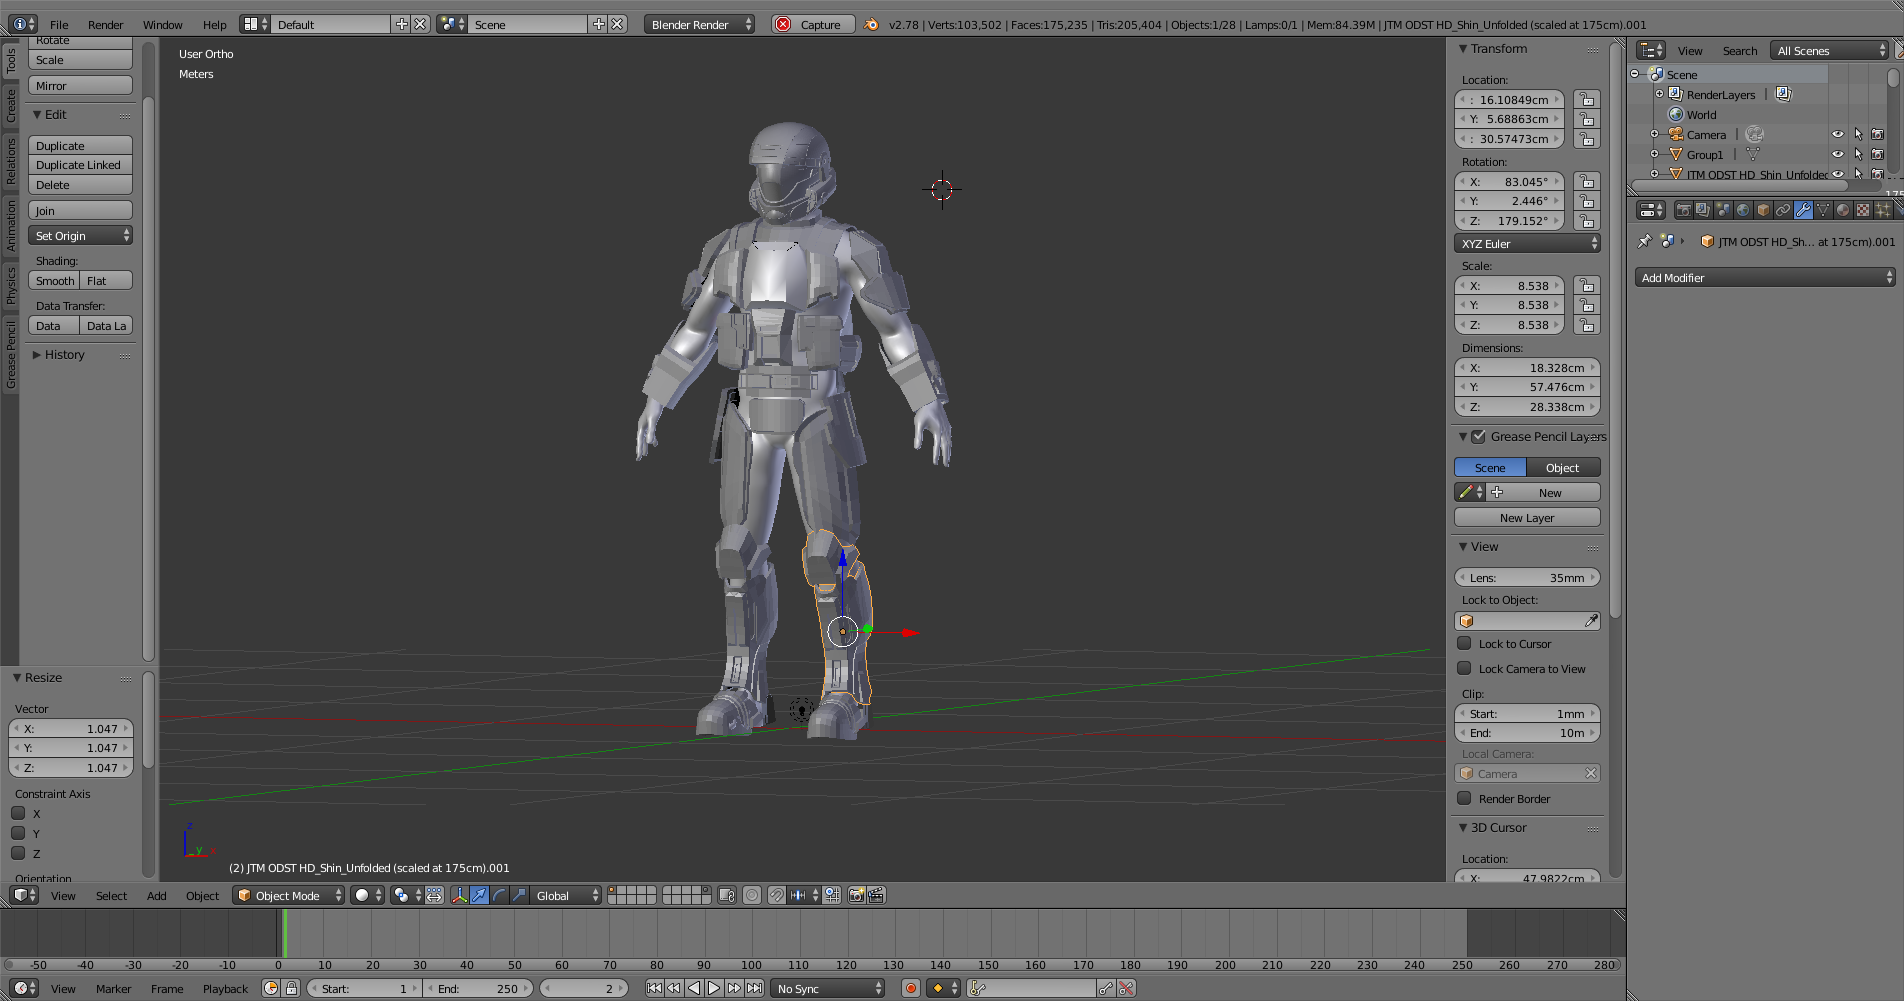The width and height of the screenshot is (1904, 1001).
Task: Open the Help menu
Action: (214, 24)
